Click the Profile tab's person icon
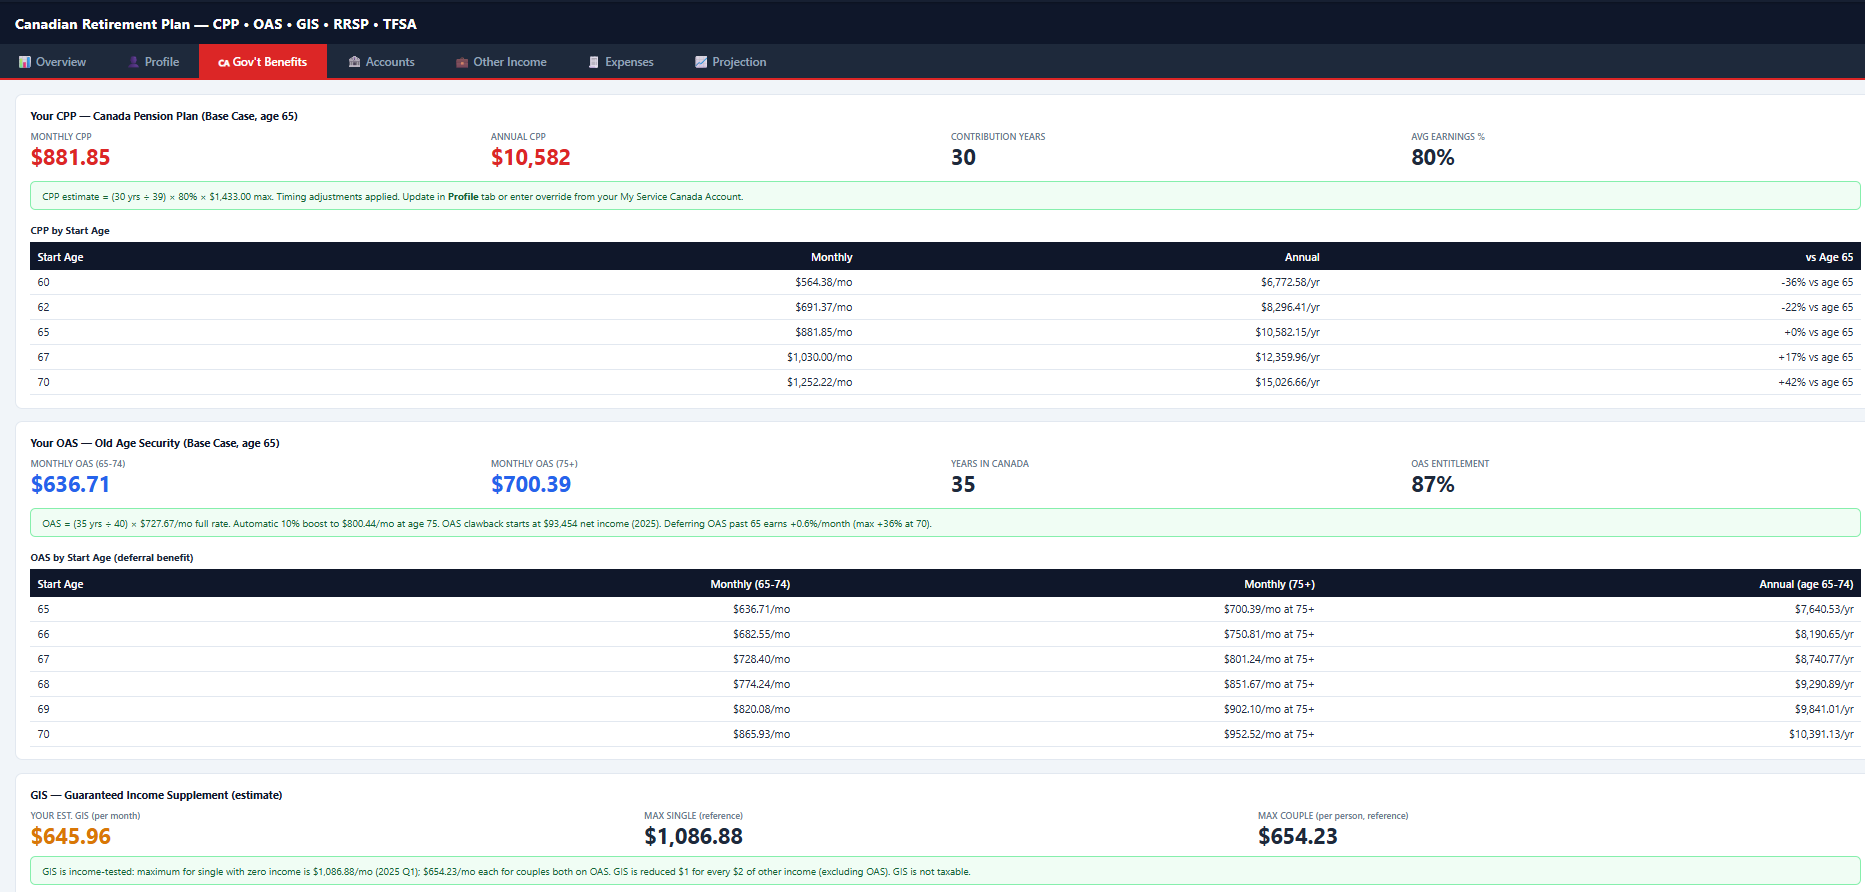The image size is (1865, 892). pos(134,62)
